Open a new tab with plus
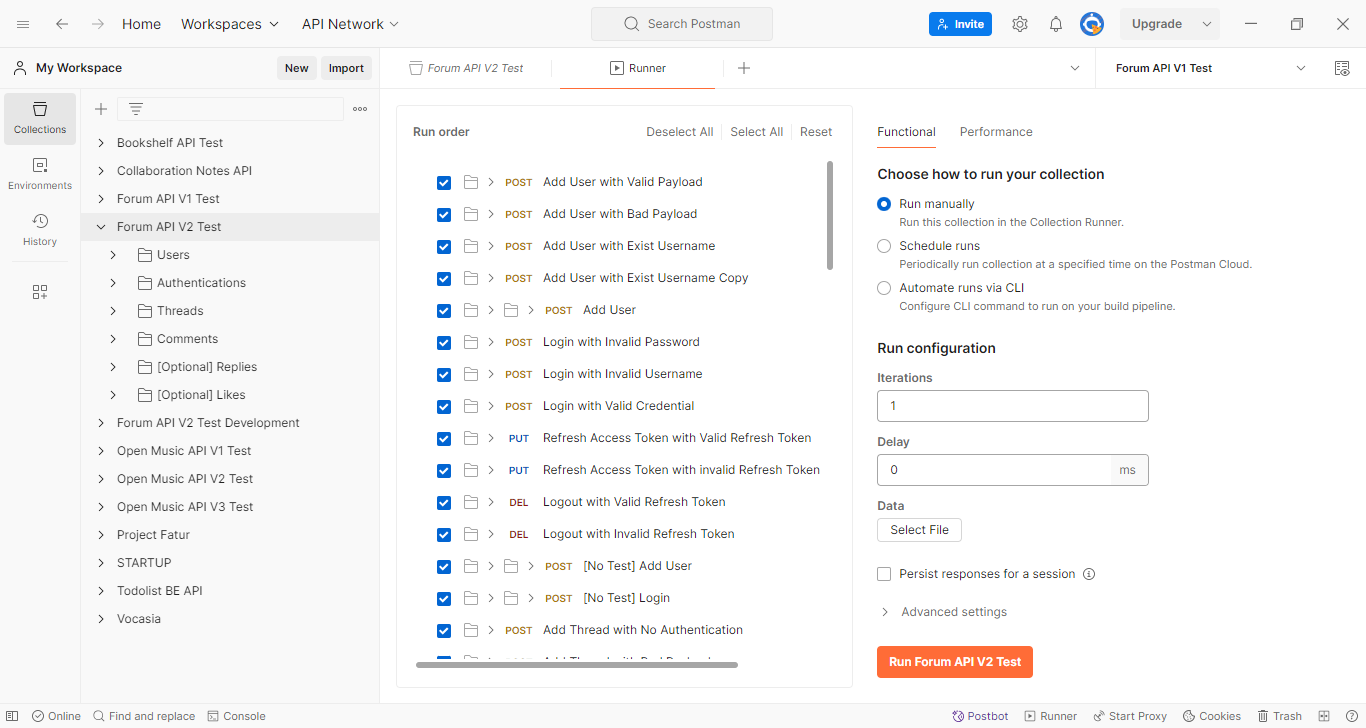This screenshot has width=1366, height=728. tap(744, 68)
